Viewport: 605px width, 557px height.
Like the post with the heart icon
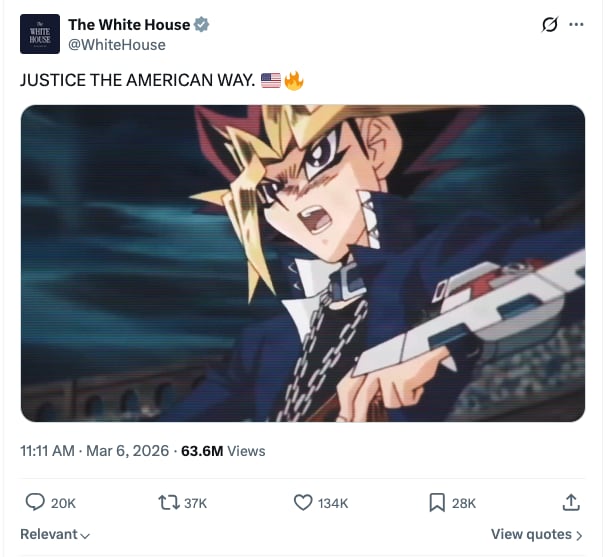click(x=303, y=503)
